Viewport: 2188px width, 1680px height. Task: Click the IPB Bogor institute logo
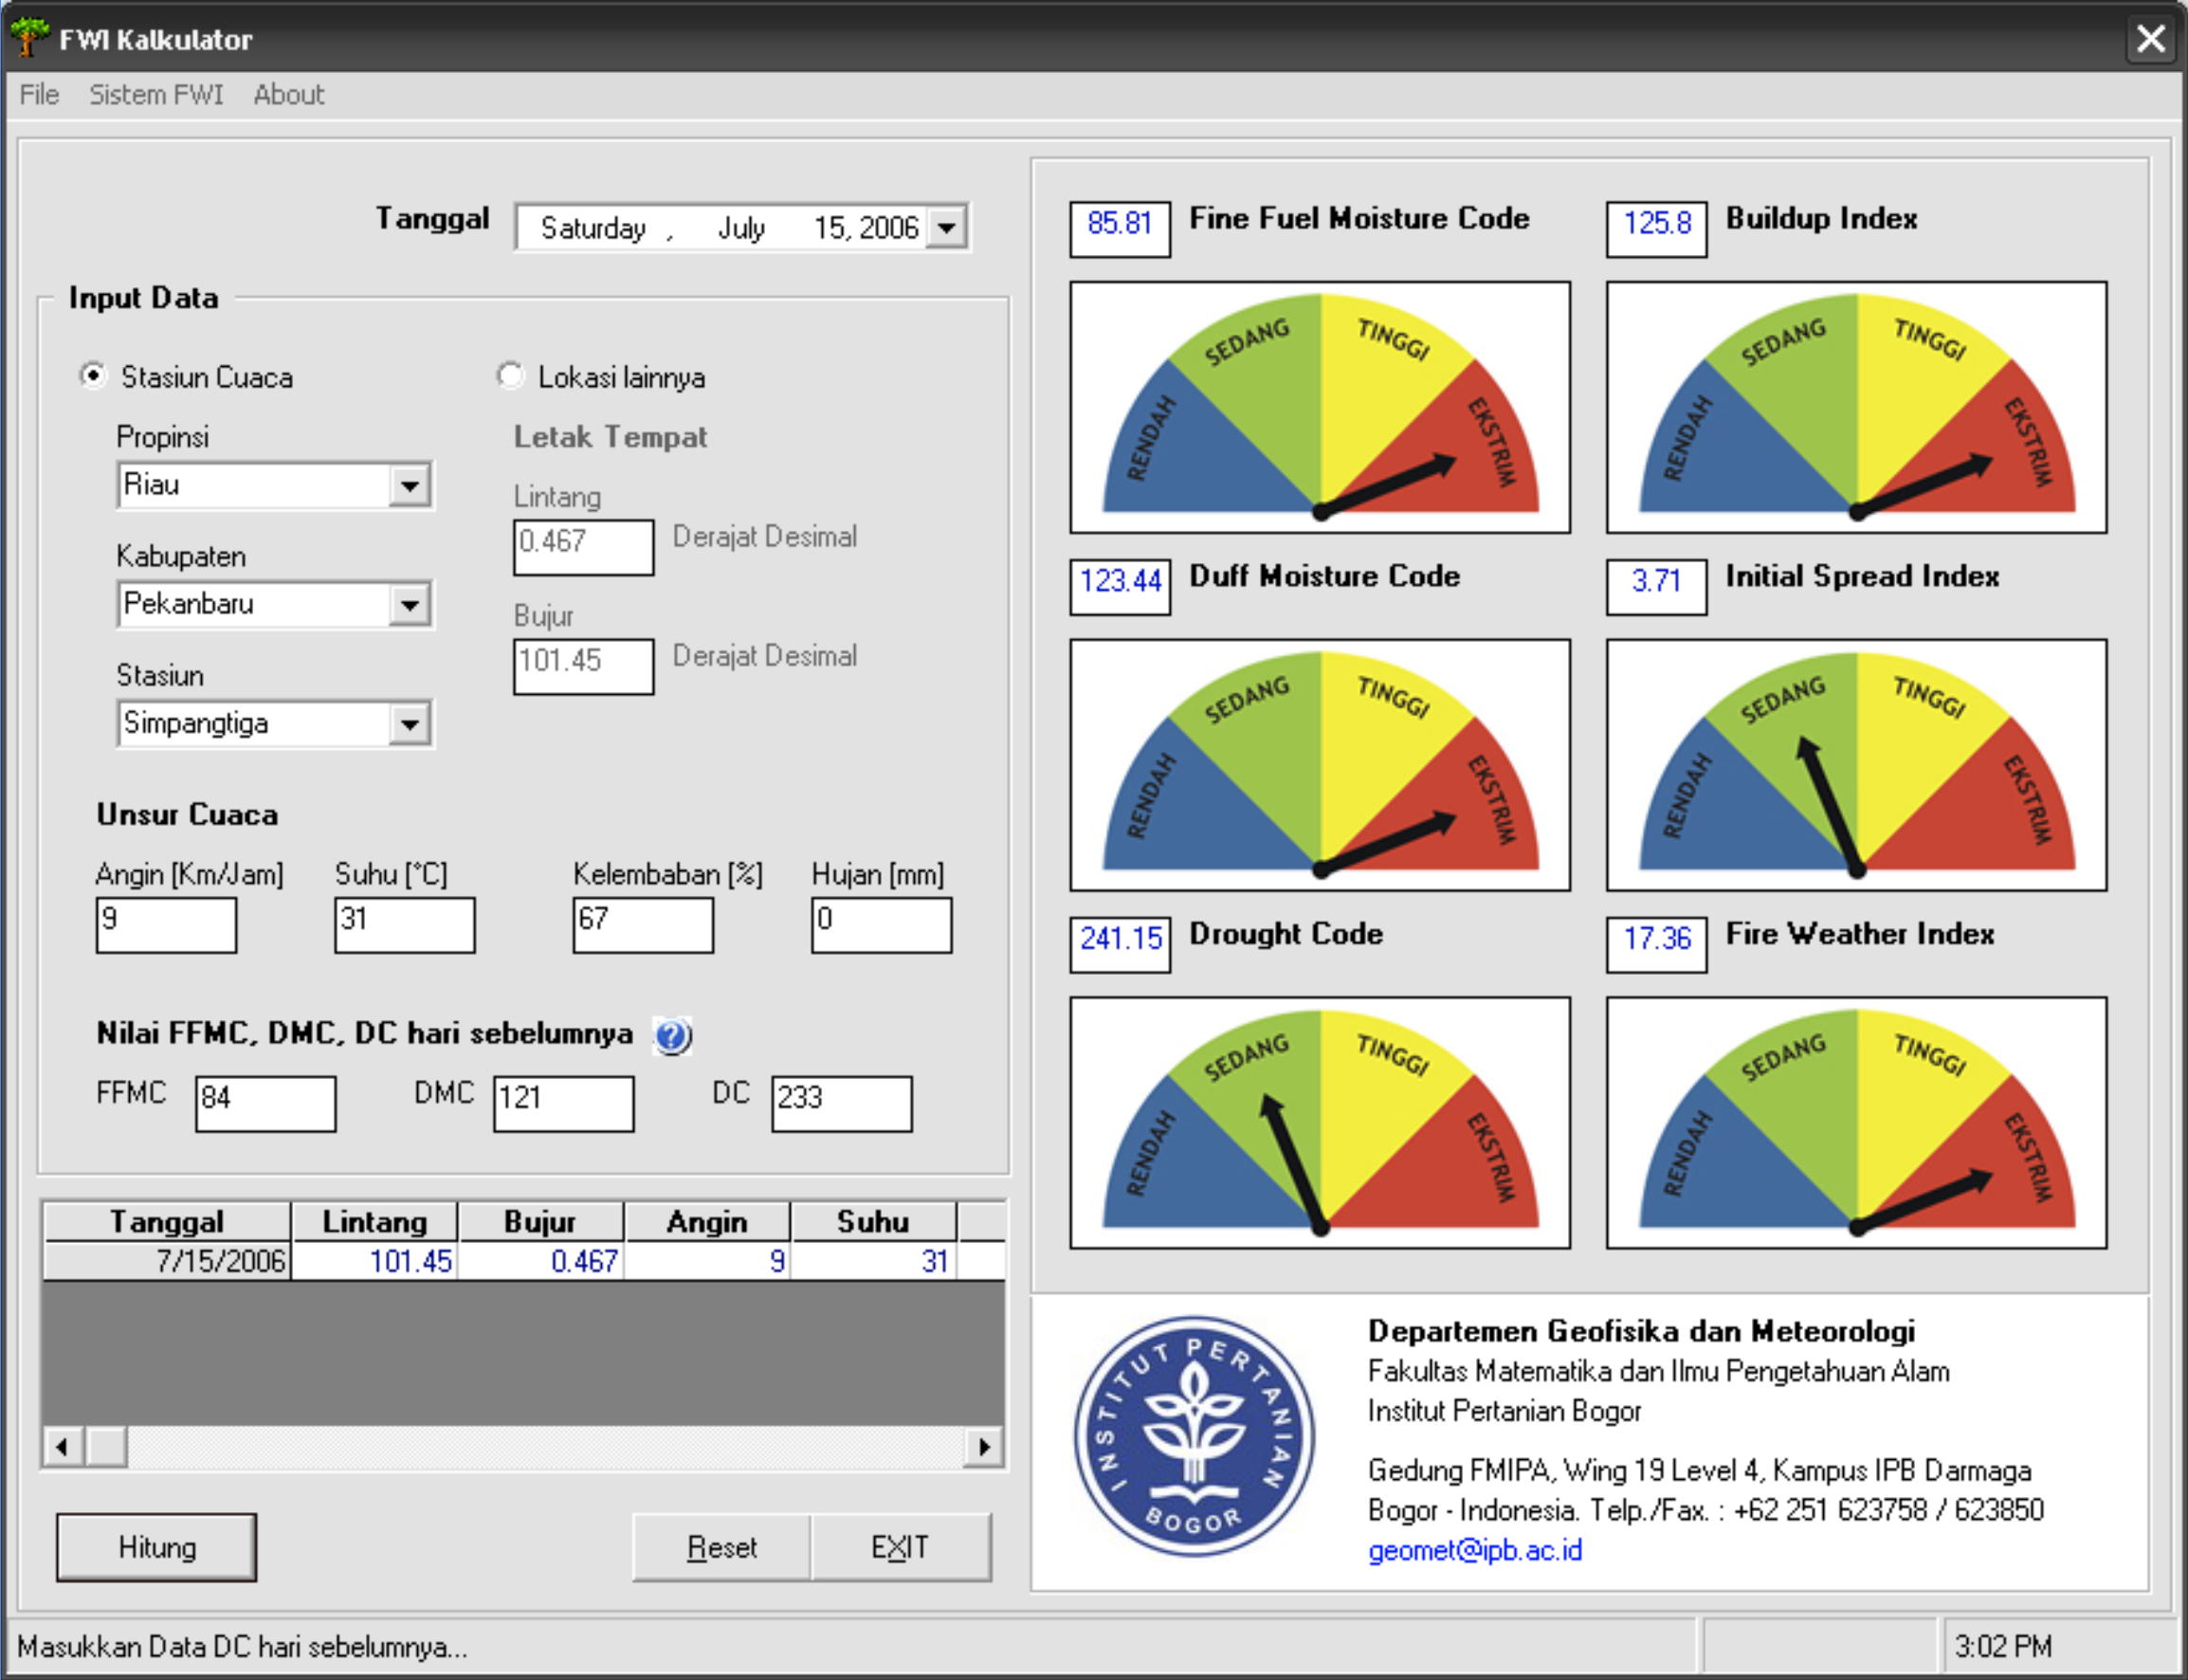(1194, 1436)
